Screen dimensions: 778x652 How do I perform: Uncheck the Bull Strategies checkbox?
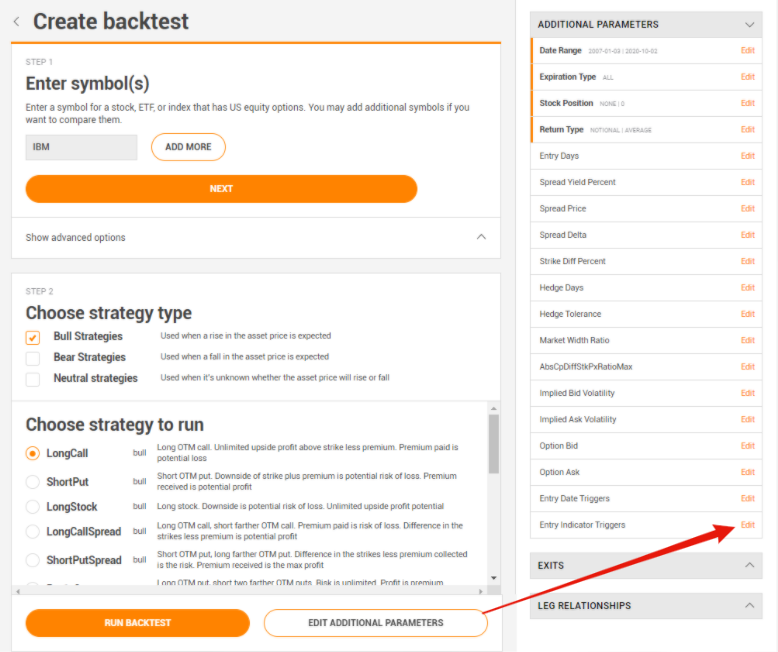coord(33,337)
